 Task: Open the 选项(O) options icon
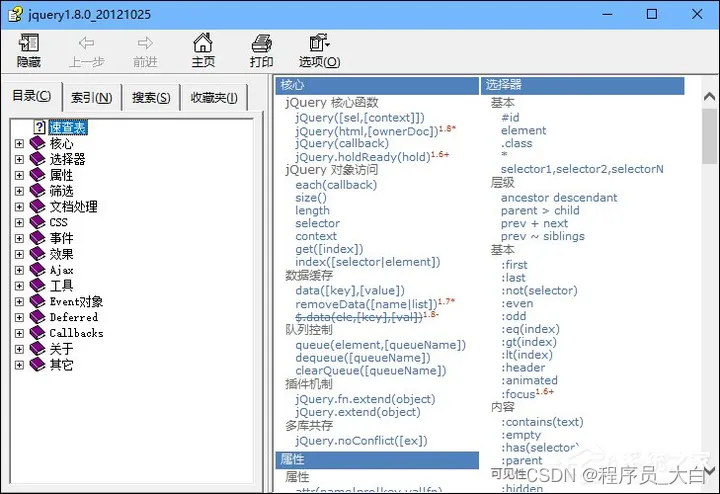click(x=319, y=43)
